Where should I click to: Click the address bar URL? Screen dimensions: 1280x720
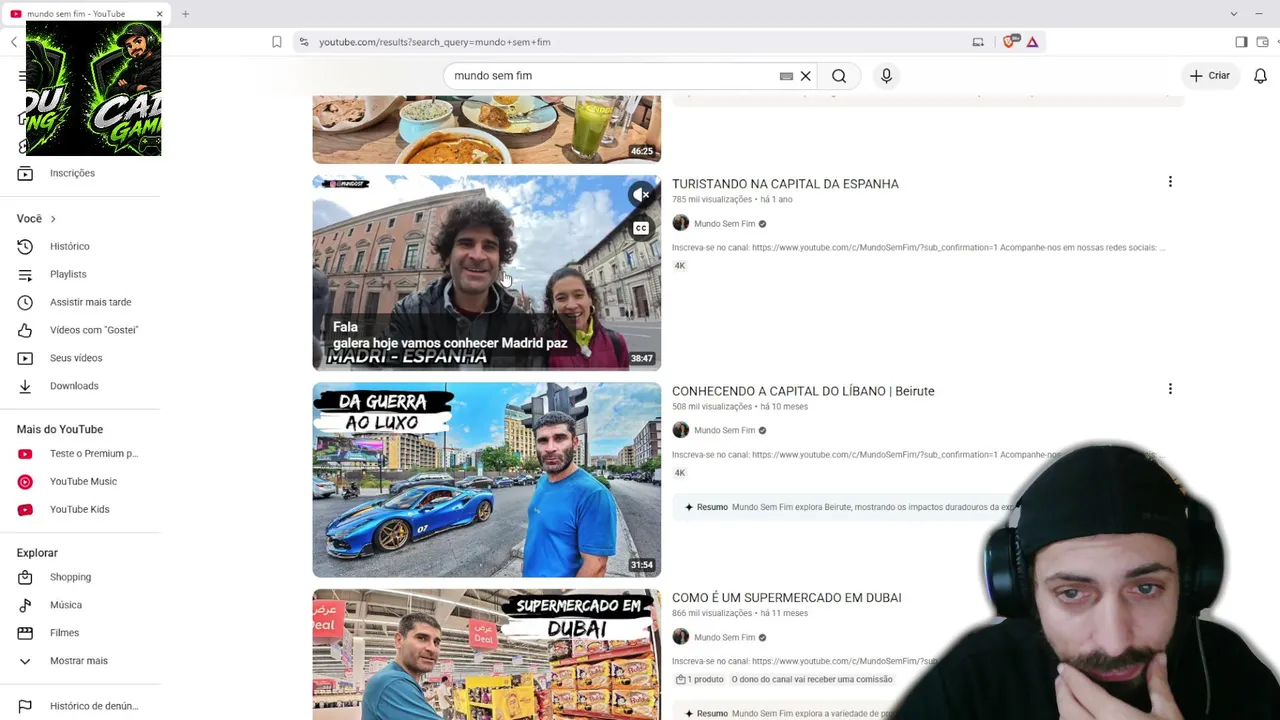435,42
